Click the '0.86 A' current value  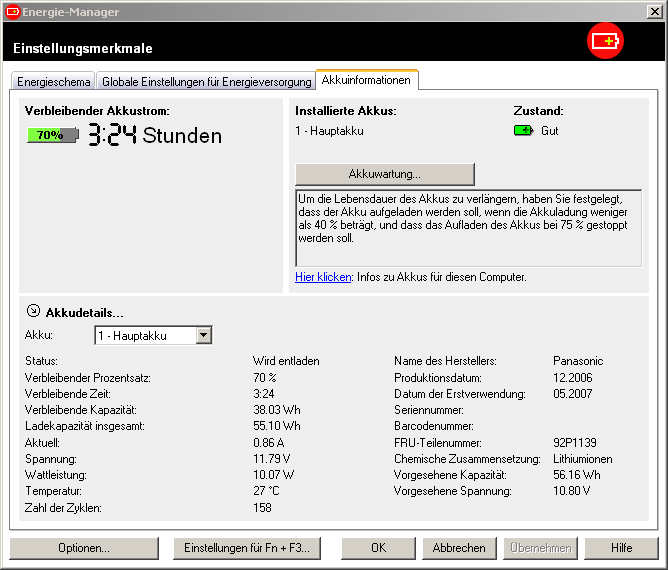(x=269, y=443)
